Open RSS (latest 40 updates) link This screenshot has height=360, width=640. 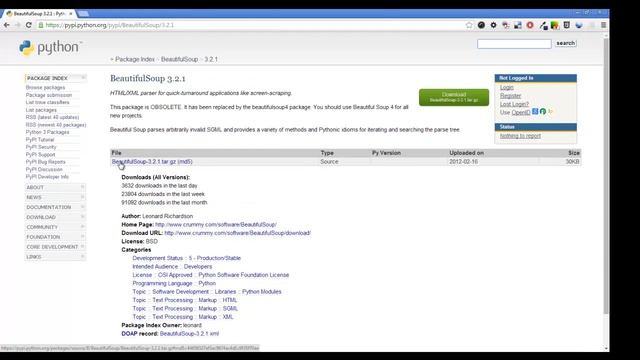tap(52, 118)
